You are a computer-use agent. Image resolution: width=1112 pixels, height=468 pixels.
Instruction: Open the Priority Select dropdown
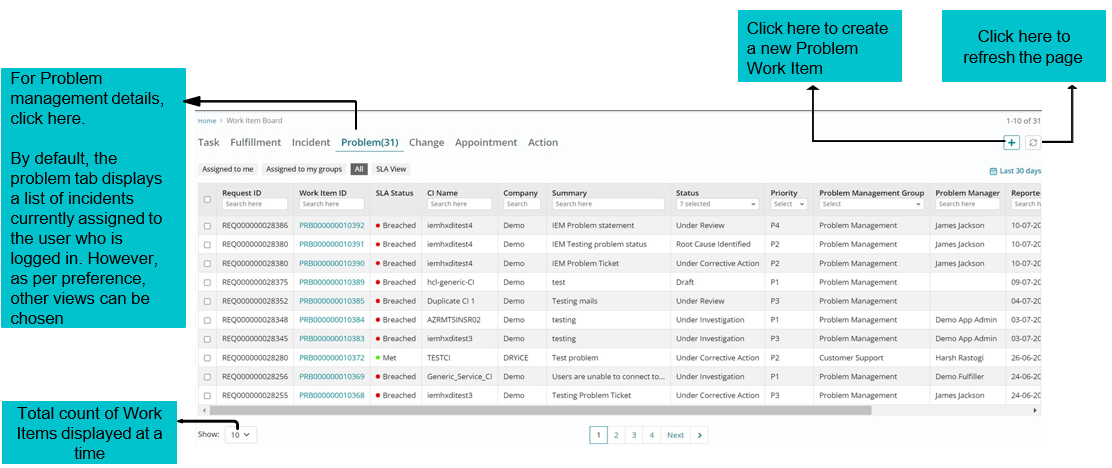789,204
